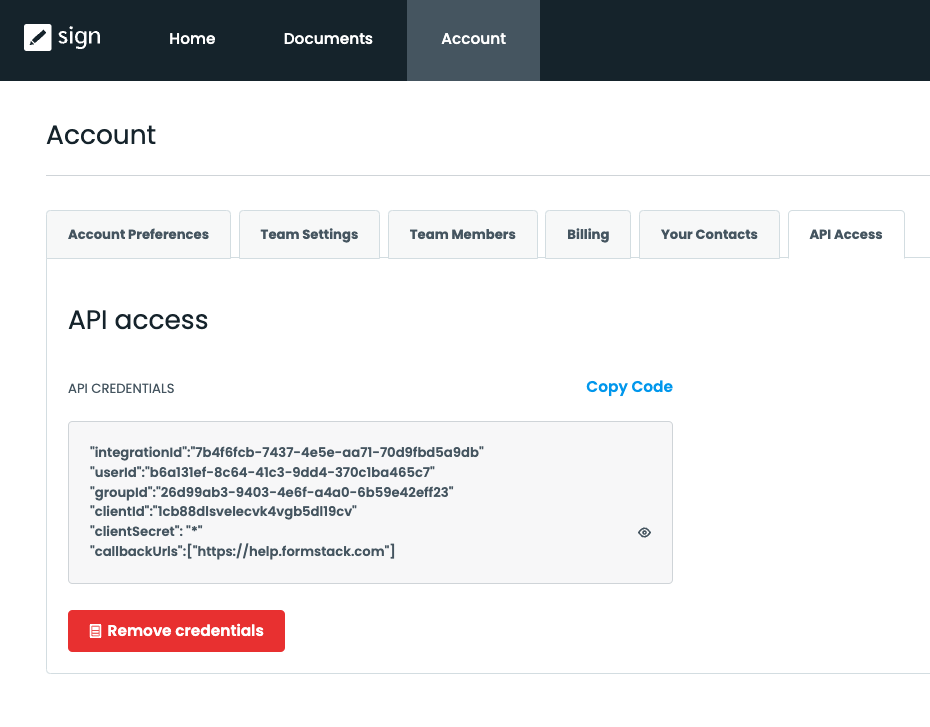The width and height of the screenshot is (930, 727).
Task: Click the API CREDENTIALS label
Action: [x=121, y=388]
